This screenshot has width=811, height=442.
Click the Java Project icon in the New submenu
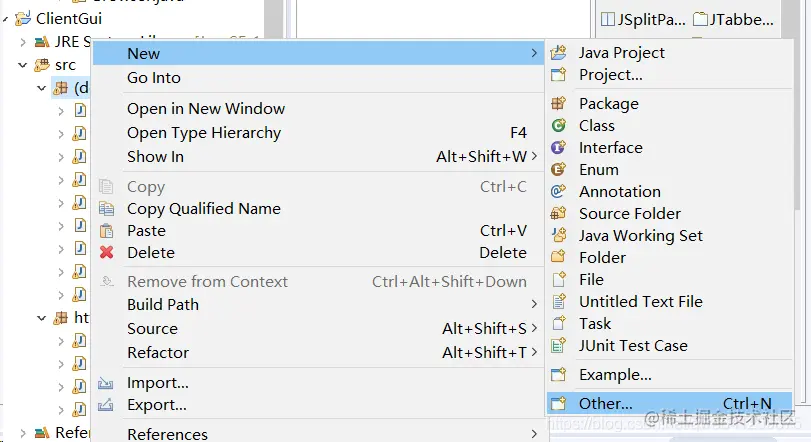[559, 53]
